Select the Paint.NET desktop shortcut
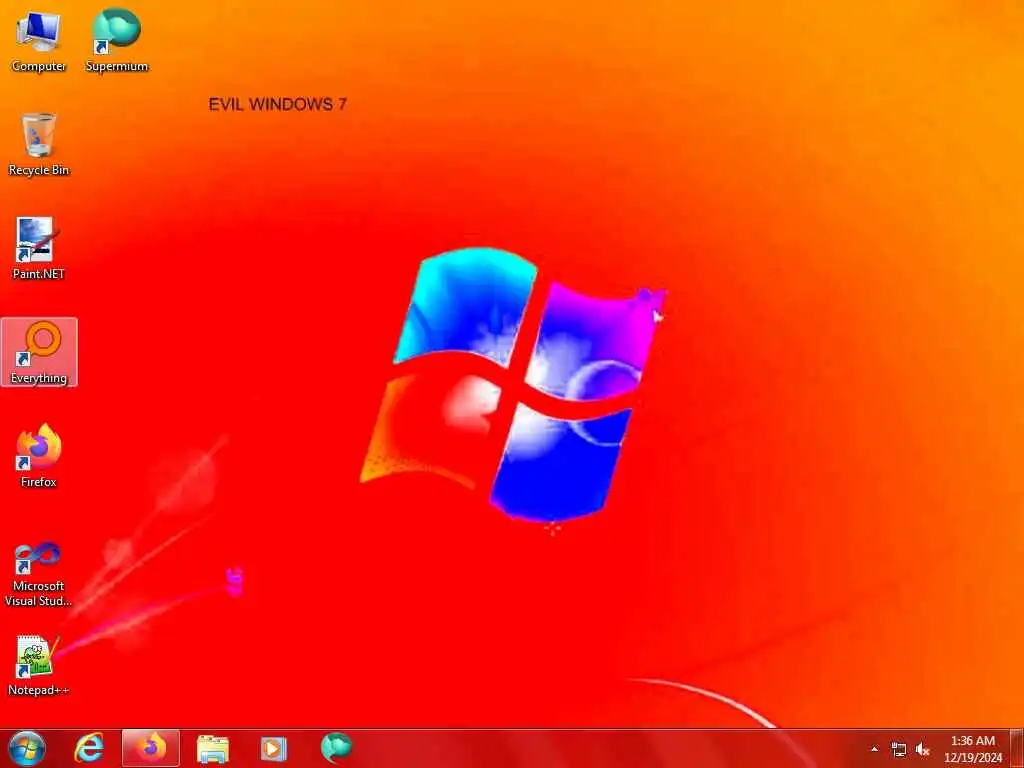This screenshot has width=1024, height=768. tap(39, 249)
